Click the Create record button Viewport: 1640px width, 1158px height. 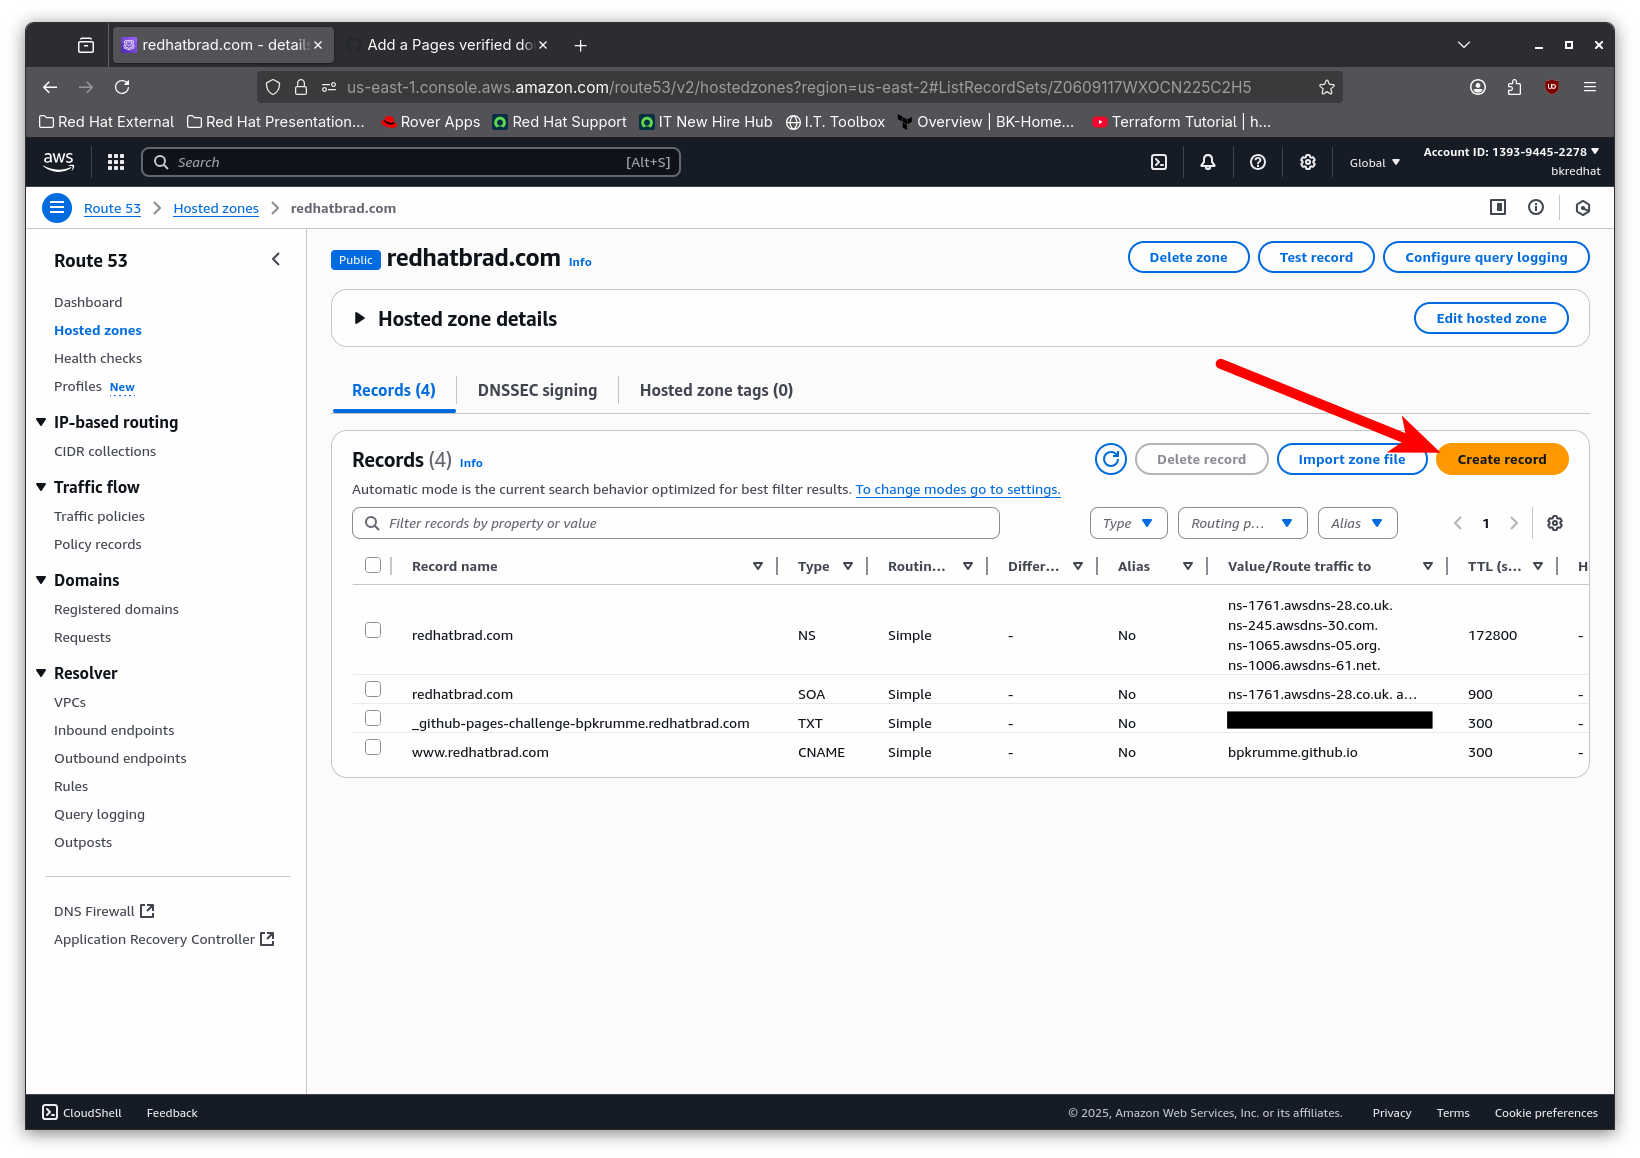[x=1502, y=459]
